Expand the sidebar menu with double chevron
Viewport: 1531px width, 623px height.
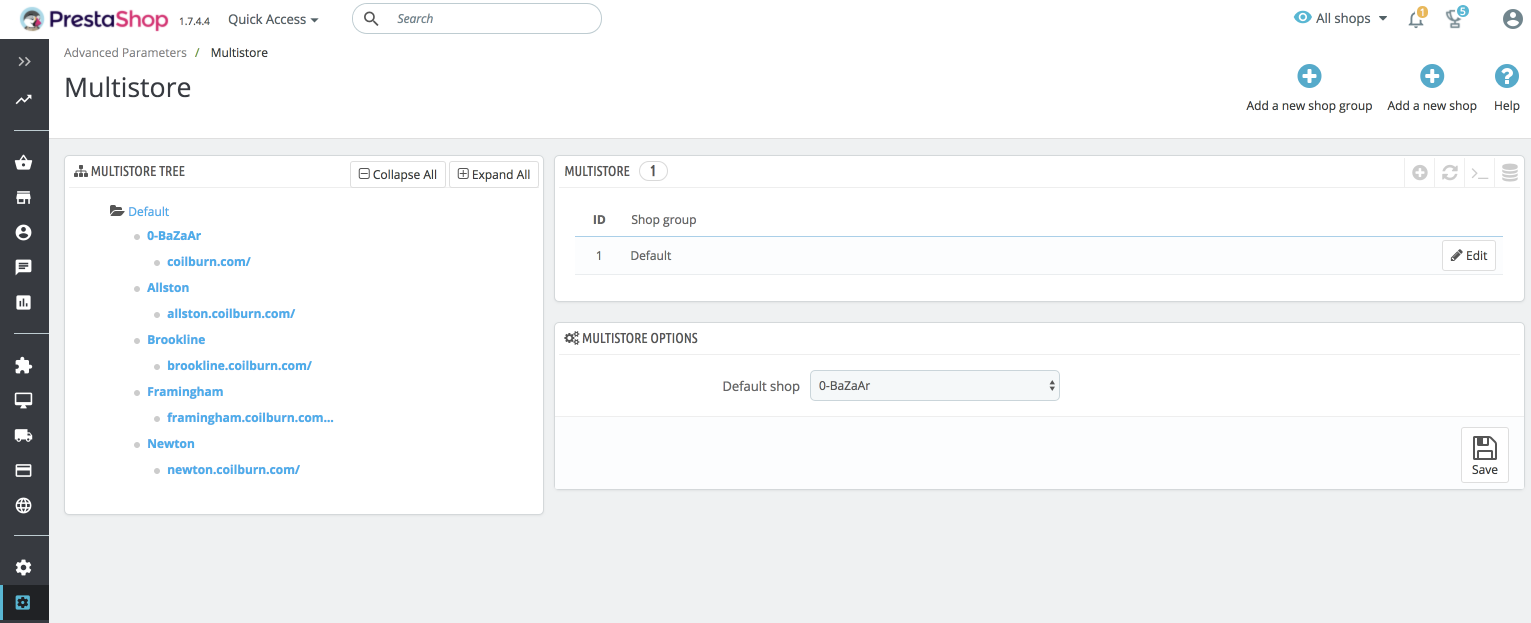[24, 62]
